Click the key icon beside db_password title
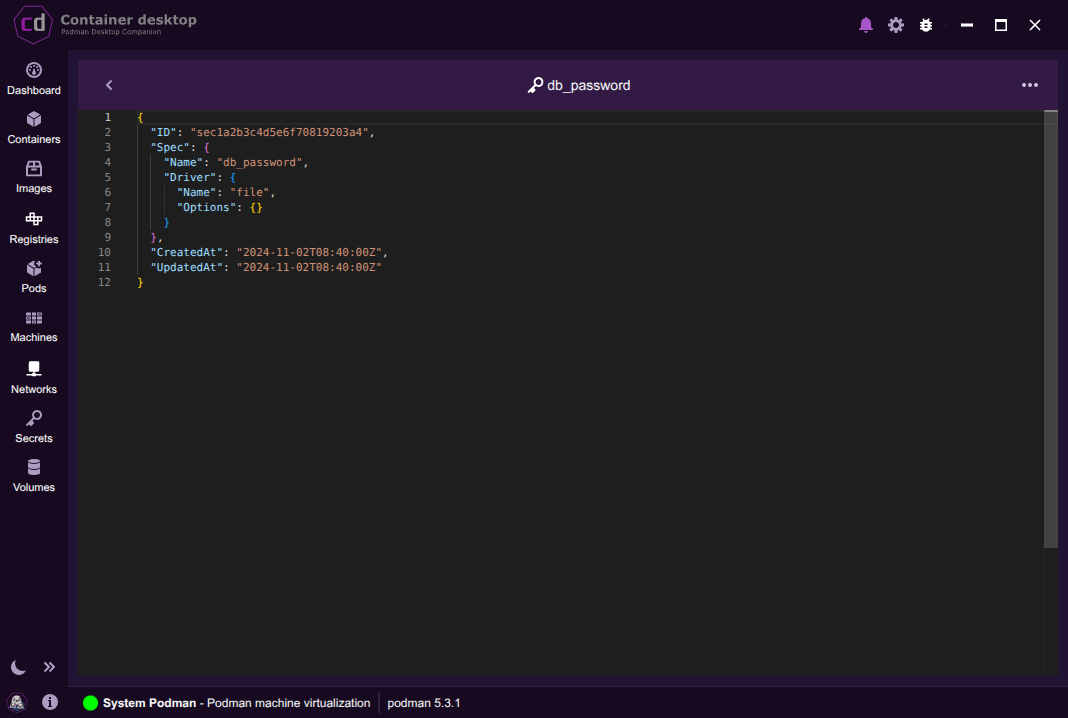 535,85
